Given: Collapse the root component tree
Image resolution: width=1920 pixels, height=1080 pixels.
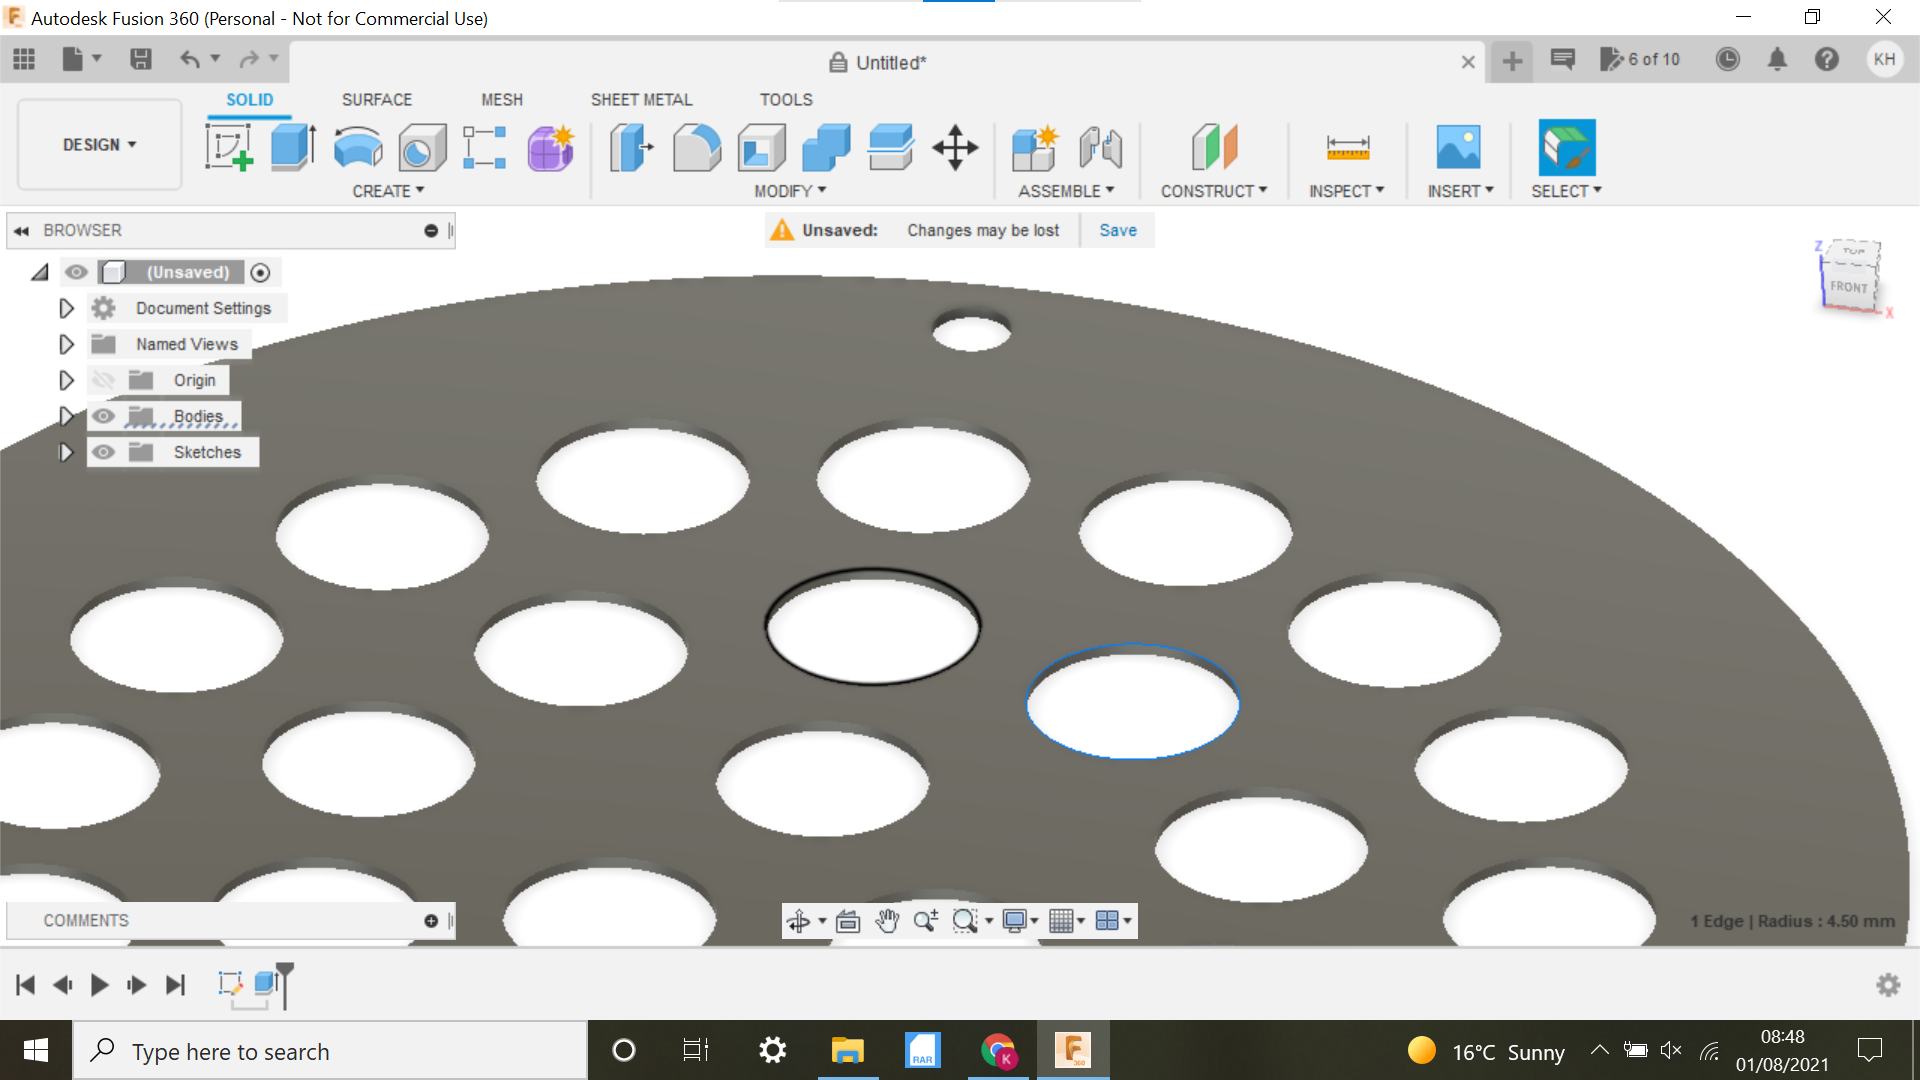Looking at the screenshot, I should click(40, 272).
